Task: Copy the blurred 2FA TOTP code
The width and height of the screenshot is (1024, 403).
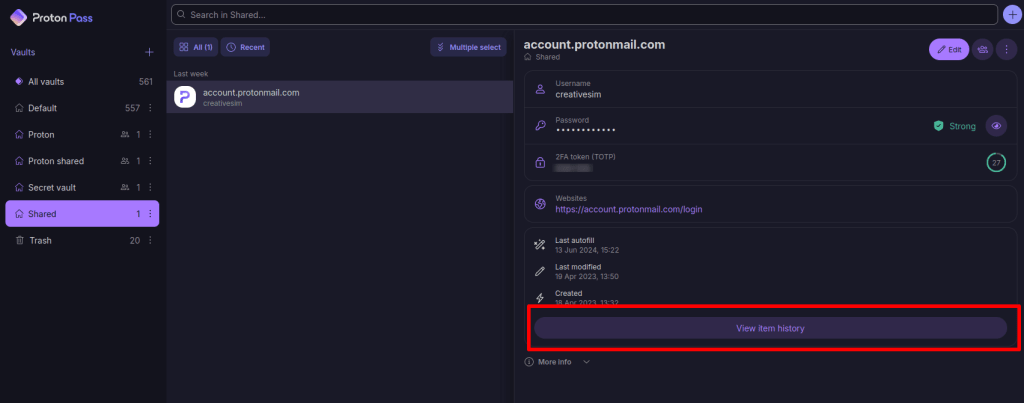Action: pos(573,168)
